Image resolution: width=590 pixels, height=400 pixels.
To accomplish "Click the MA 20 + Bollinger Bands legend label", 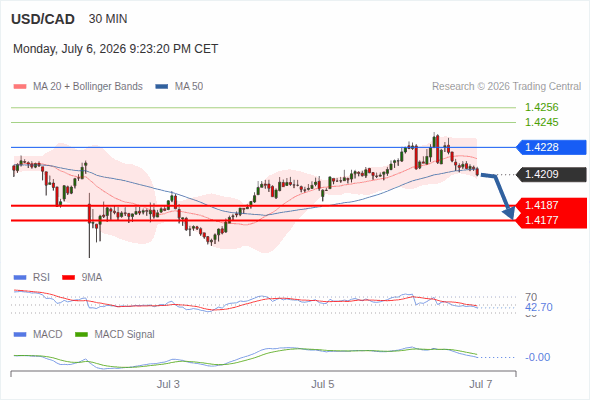I will (x=88, y=87).
